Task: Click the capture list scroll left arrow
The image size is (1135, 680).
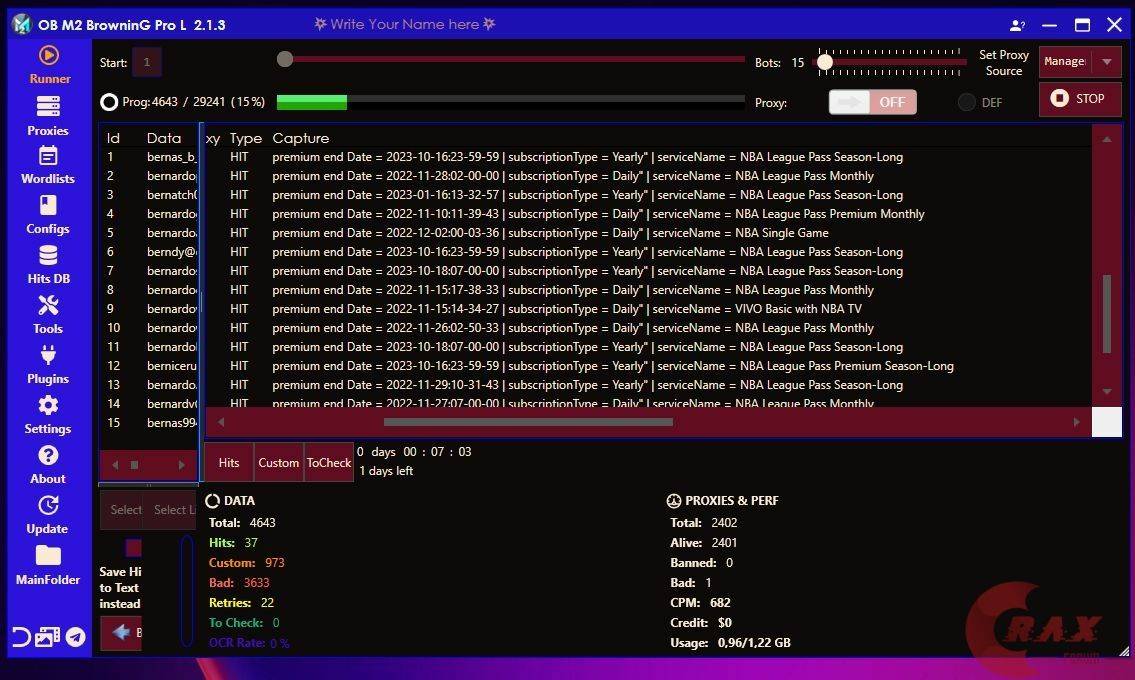Action: pyautogui.click(x=221, y=422)
